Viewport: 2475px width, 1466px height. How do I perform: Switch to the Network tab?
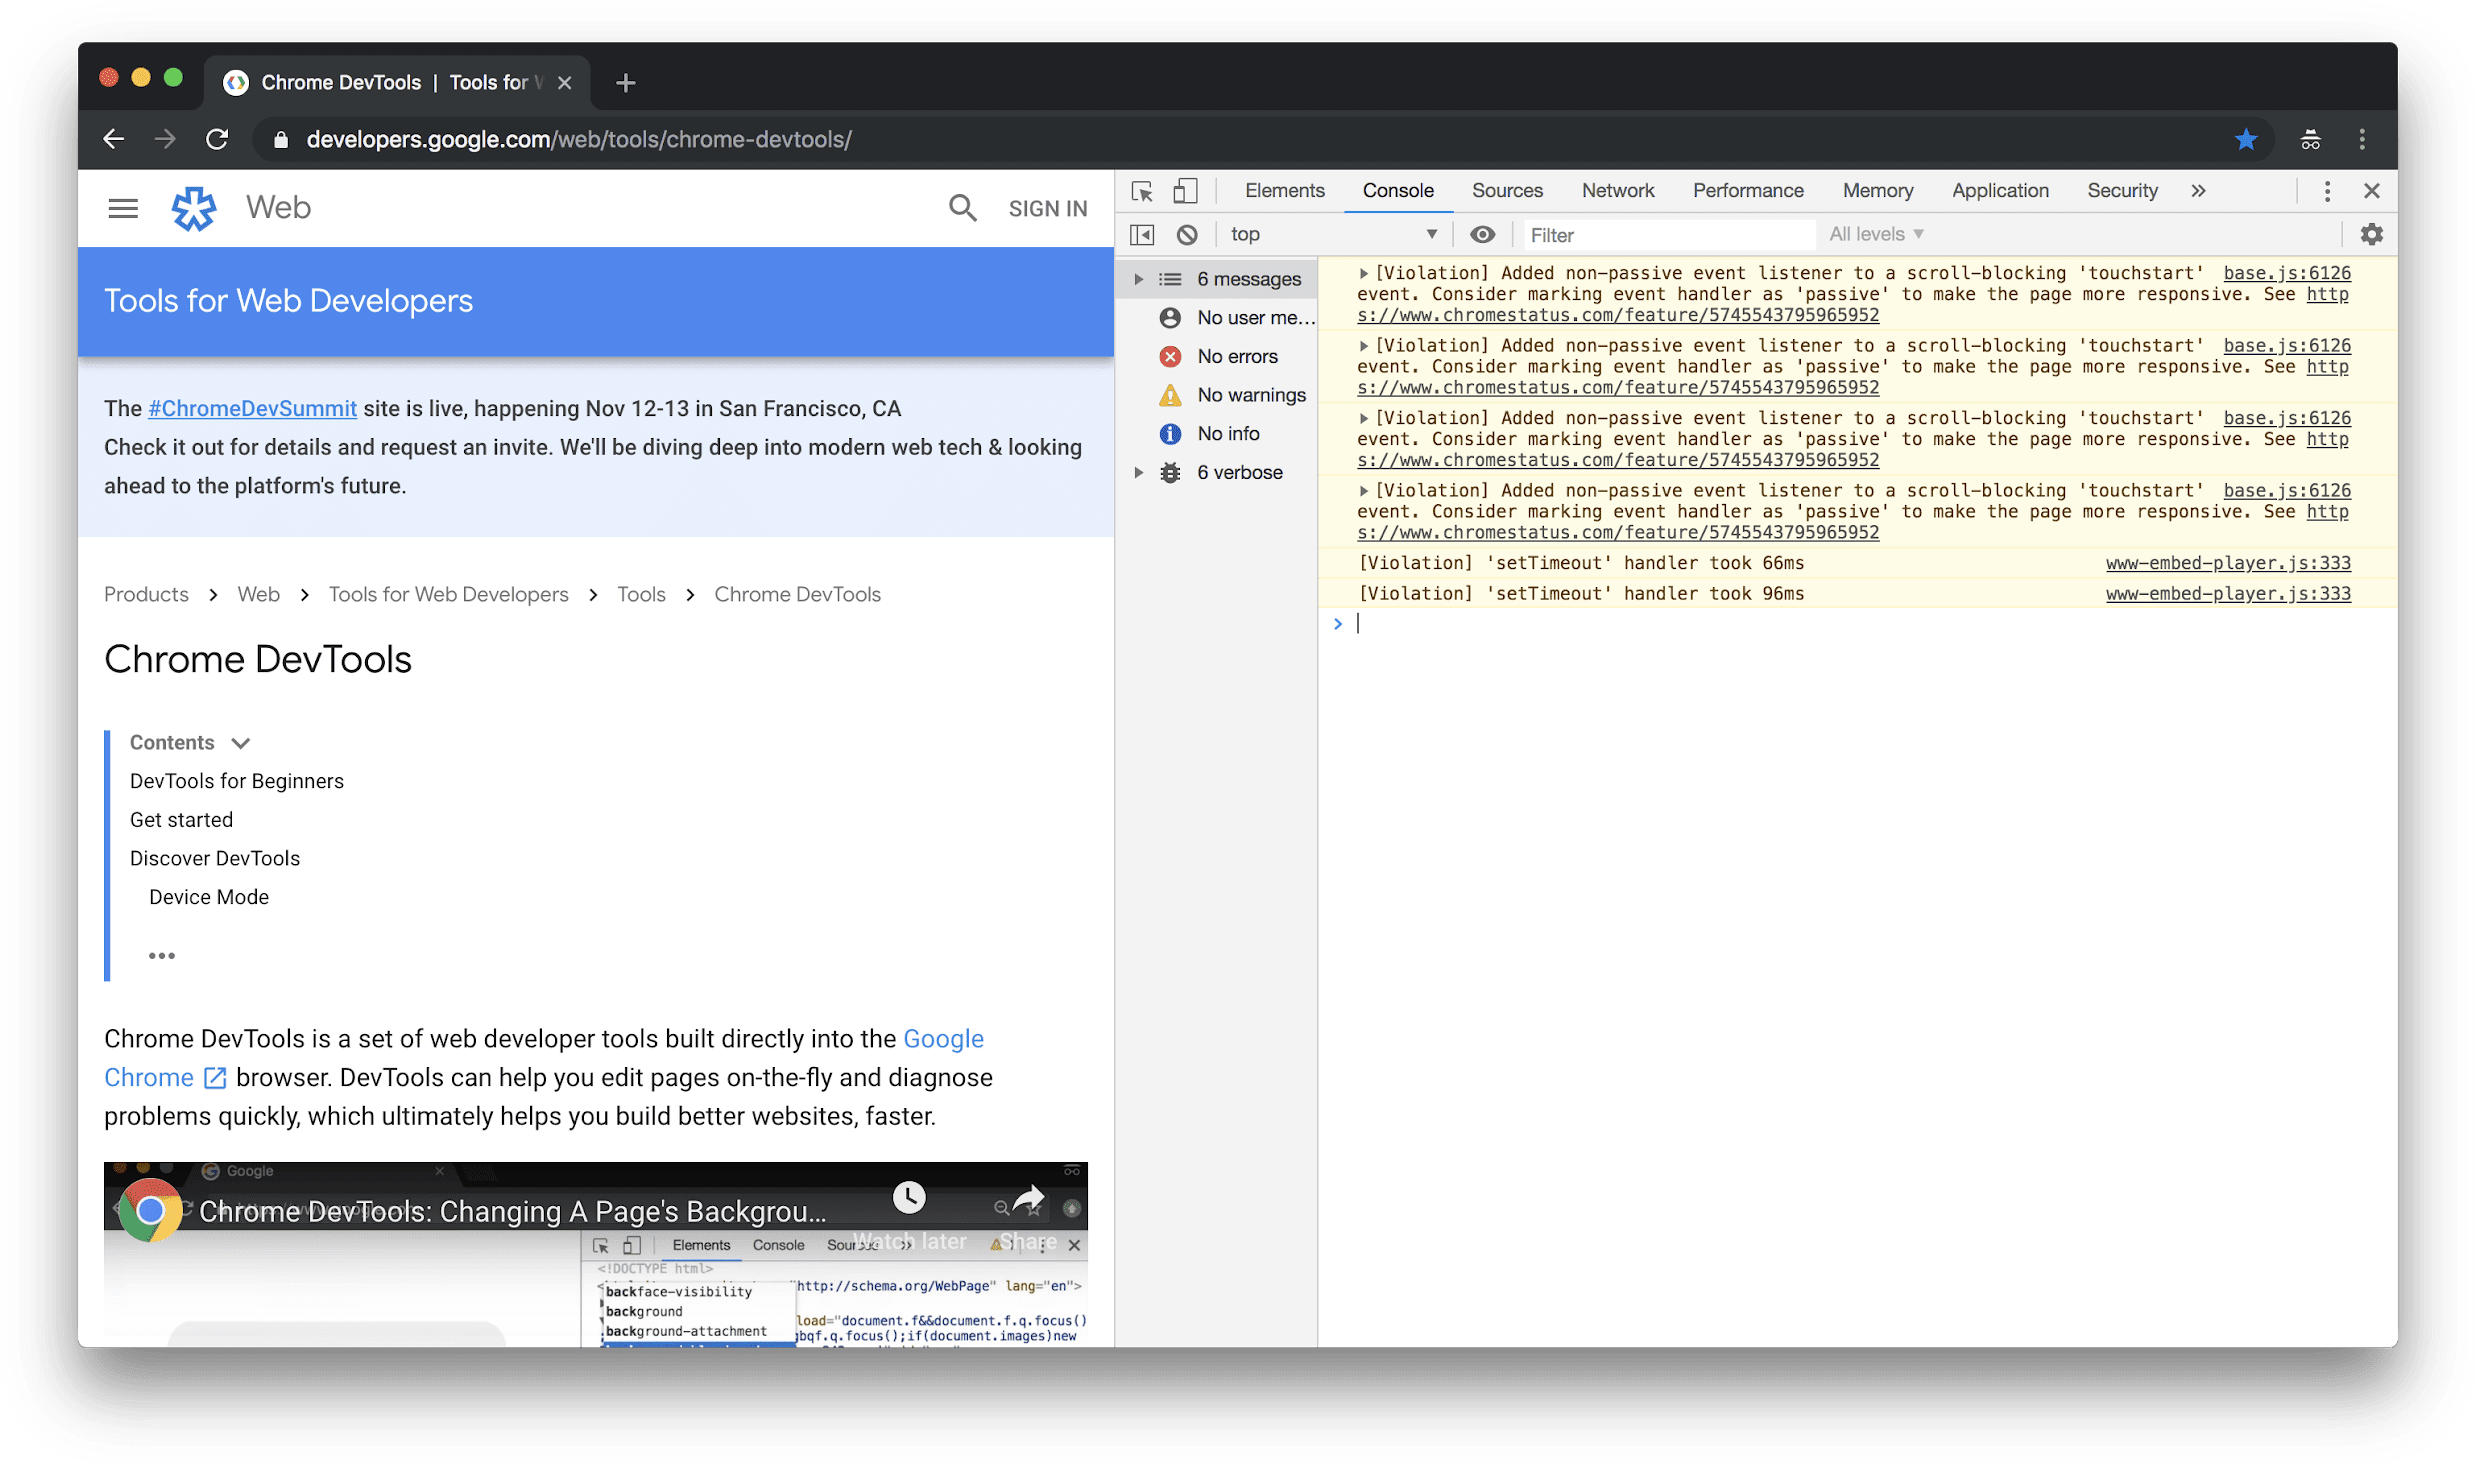[x=1617, y=191]
